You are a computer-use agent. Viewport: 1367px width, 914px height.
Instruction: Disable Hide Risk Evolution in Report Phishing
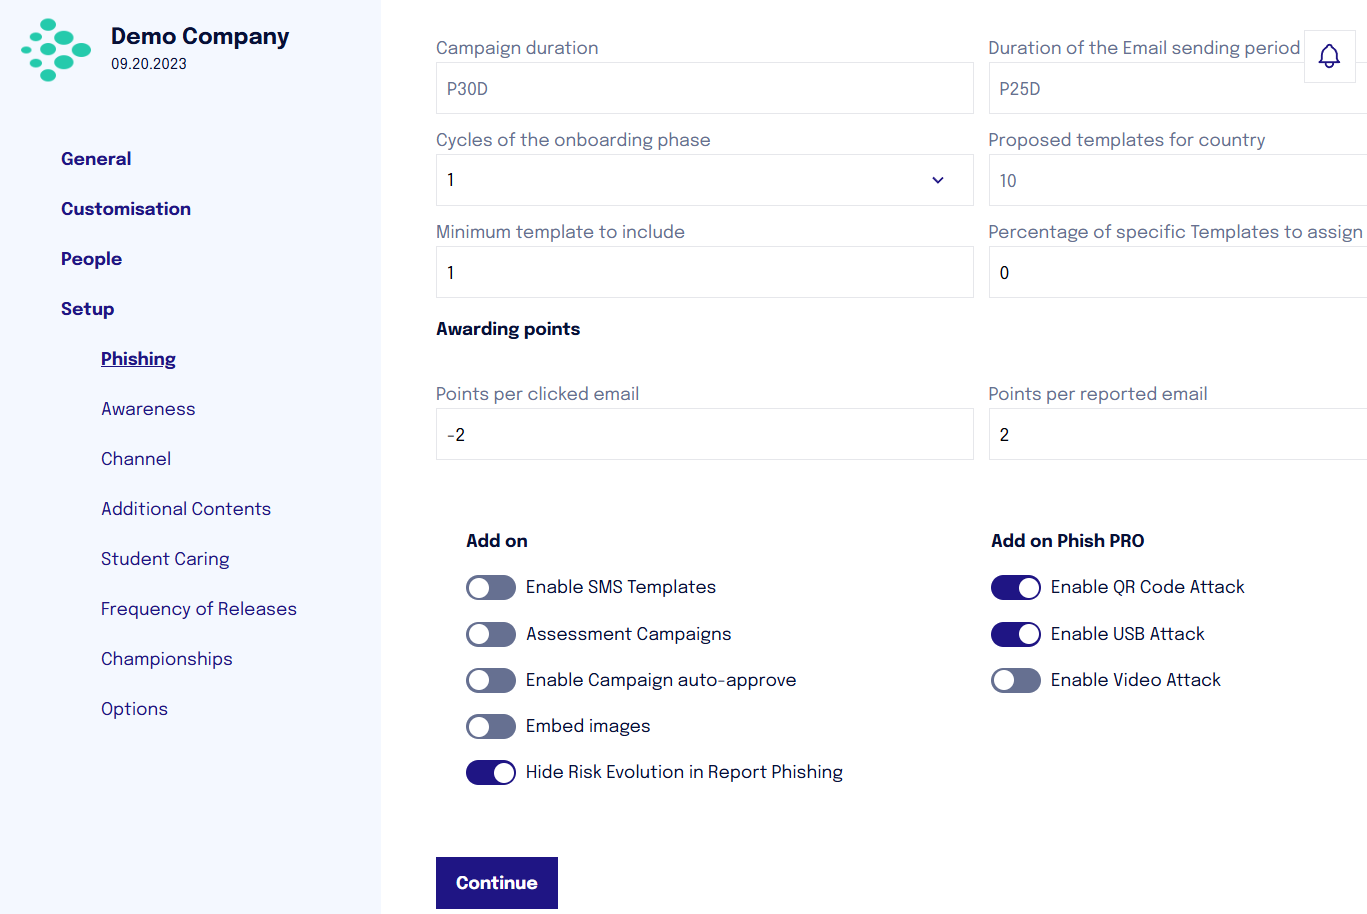(x=491, y=772)
